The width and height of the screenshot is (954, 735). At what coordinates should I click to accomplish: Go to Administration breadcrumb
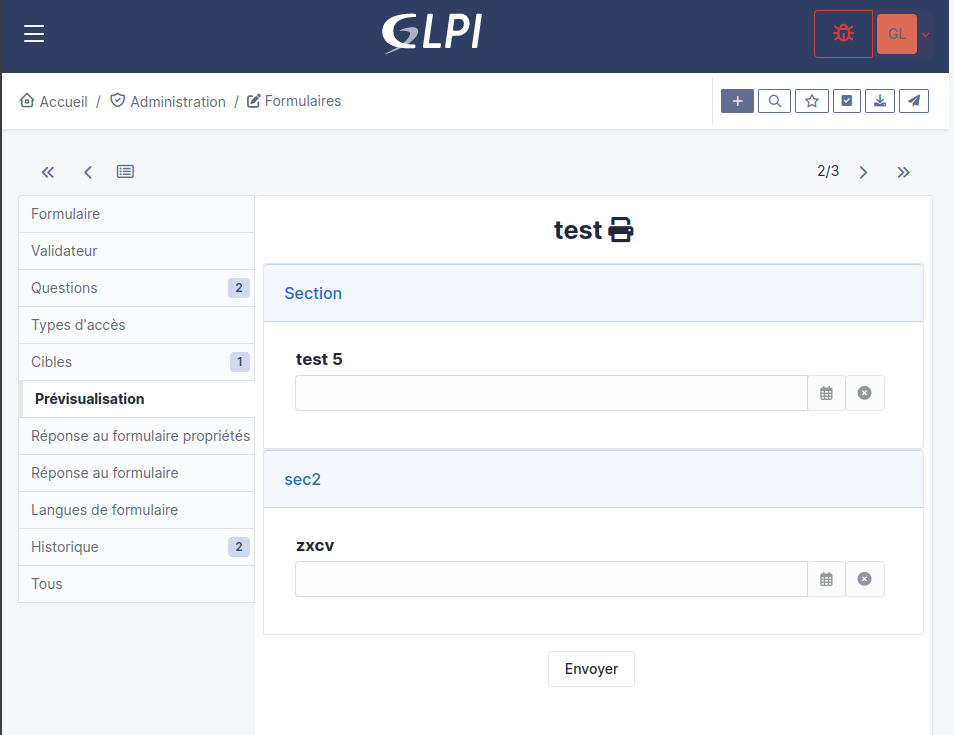[x=168, y=101]
